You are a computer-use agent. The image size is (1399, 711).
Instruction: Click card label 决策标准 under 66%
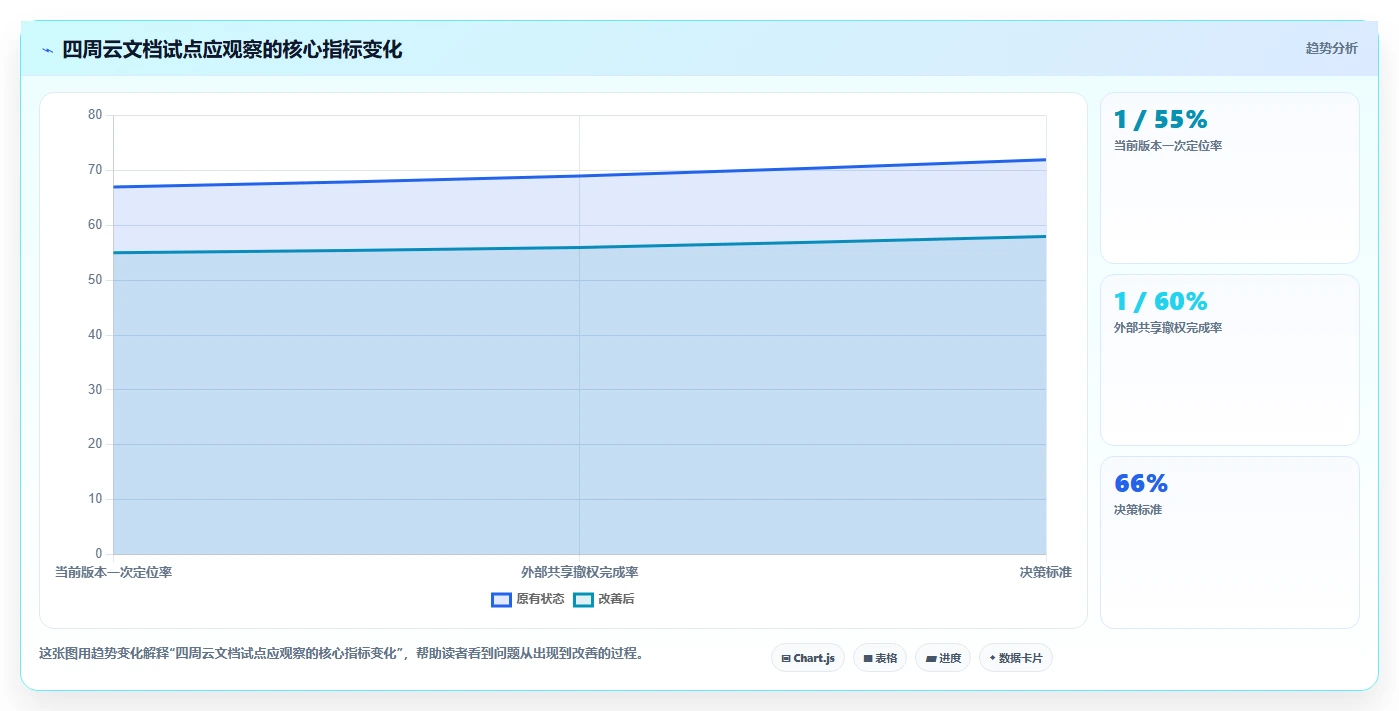click(x=1138, y=510)
